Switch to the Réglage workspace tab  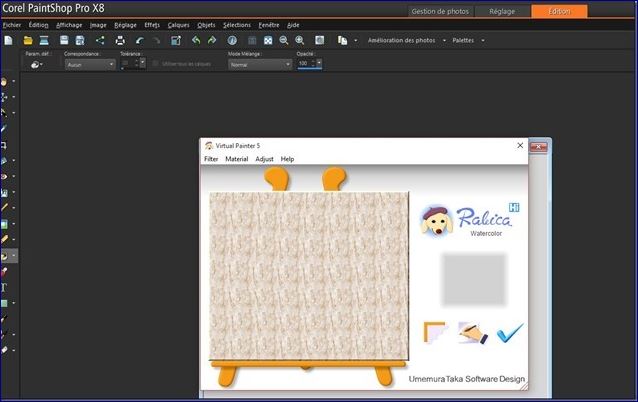coord(502,11)
